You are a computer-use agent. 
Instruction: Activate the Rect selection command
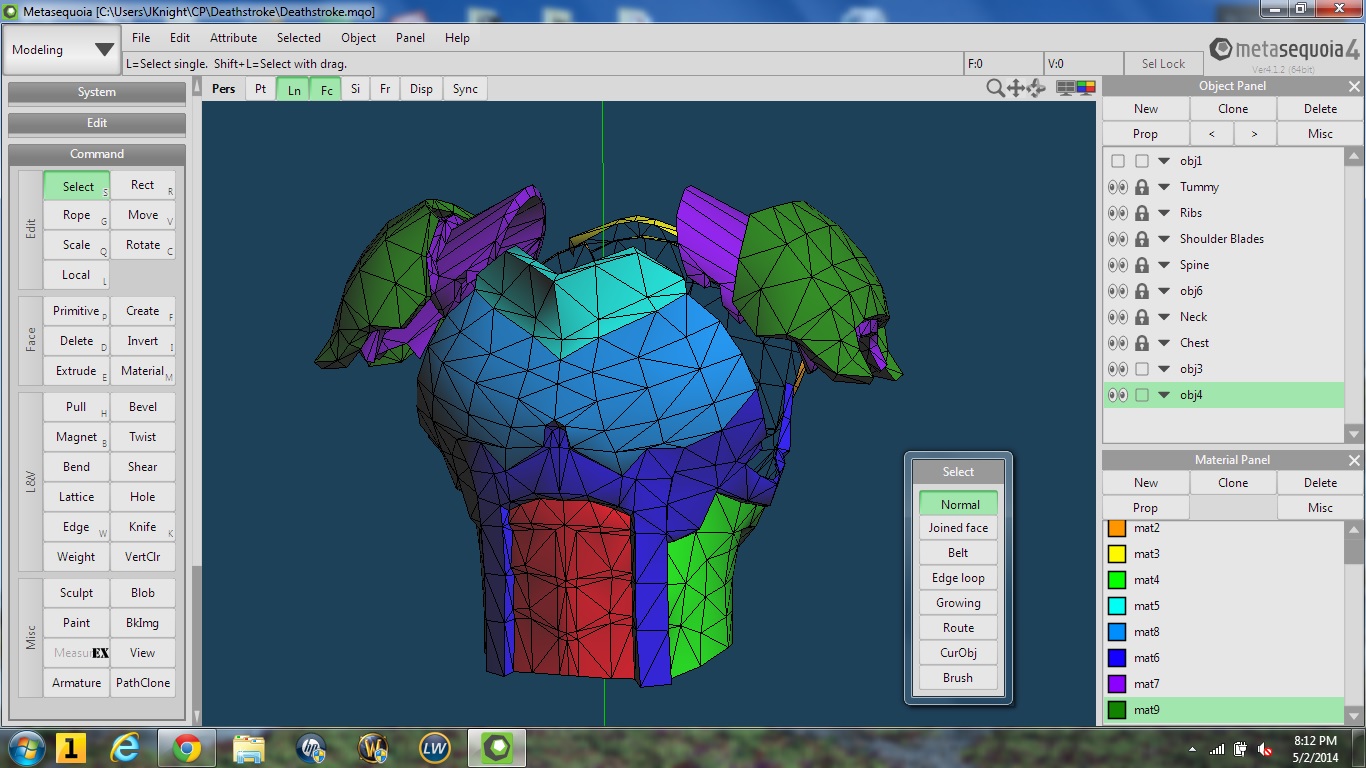point(143,185)
